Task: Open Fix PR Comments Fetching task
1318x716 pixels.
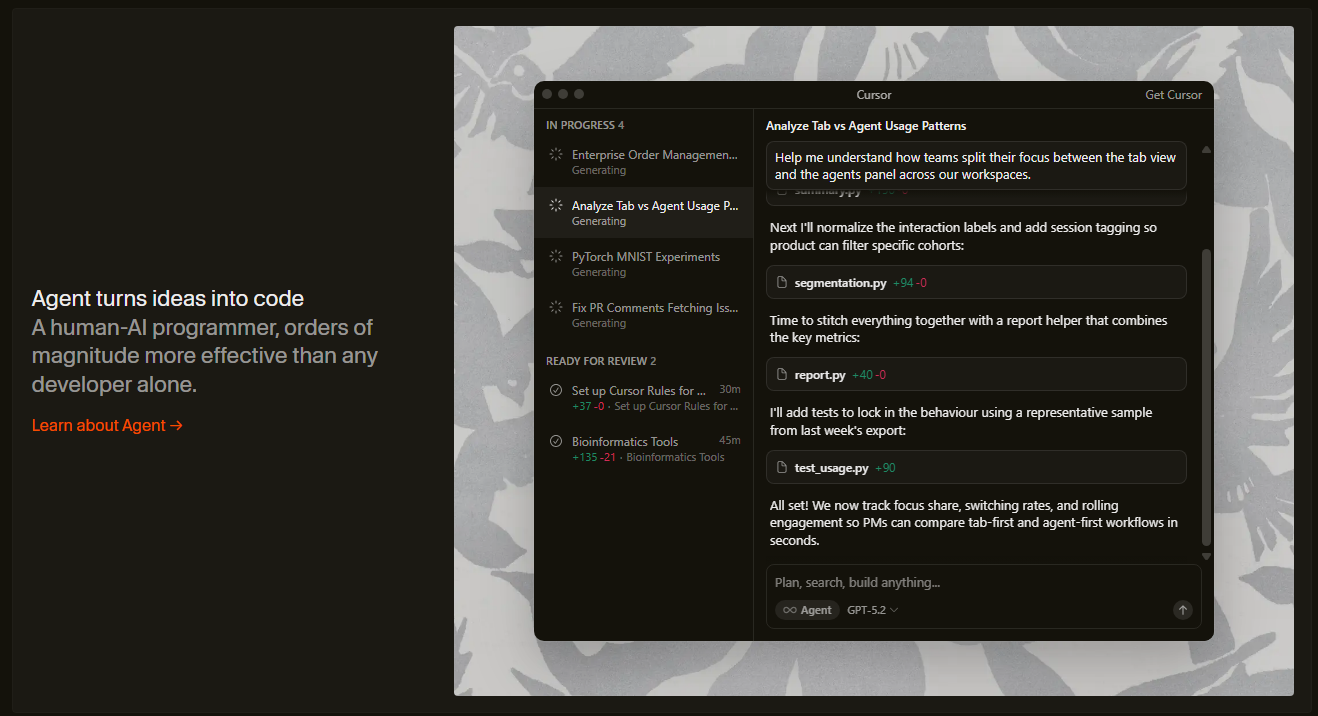Action: click(x=643, y=314)
